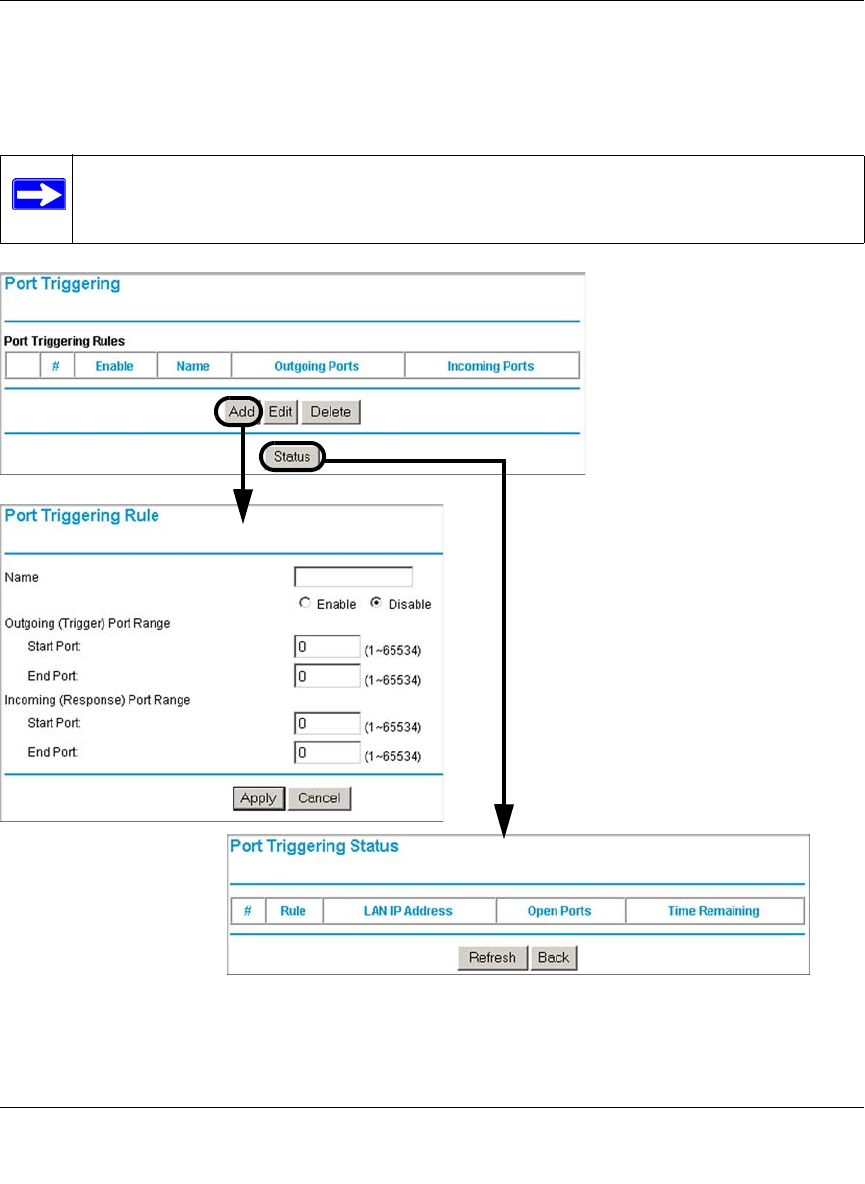Click the Open Ports column header
Image resolution: width=865 pixels, height=1184 pixels.
559,911
